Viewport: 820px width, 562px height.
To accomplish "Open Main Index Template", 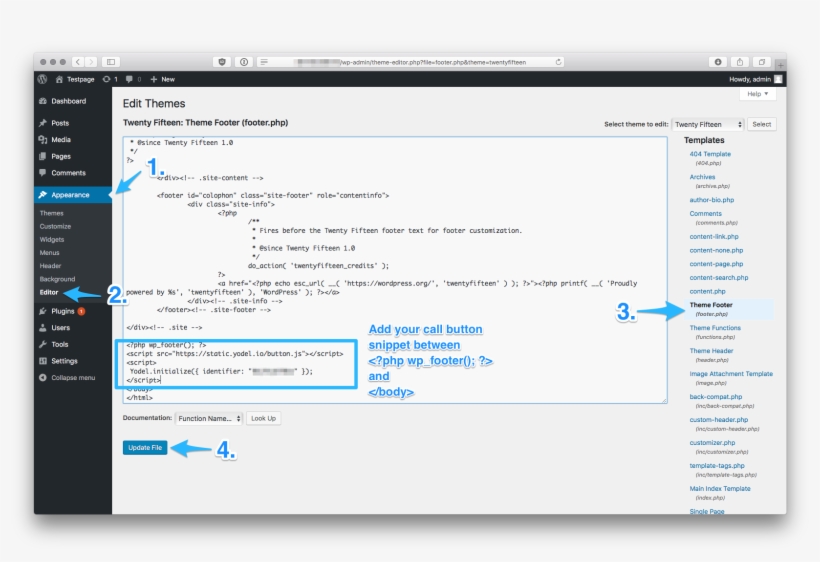I will [x=720, y=489].
